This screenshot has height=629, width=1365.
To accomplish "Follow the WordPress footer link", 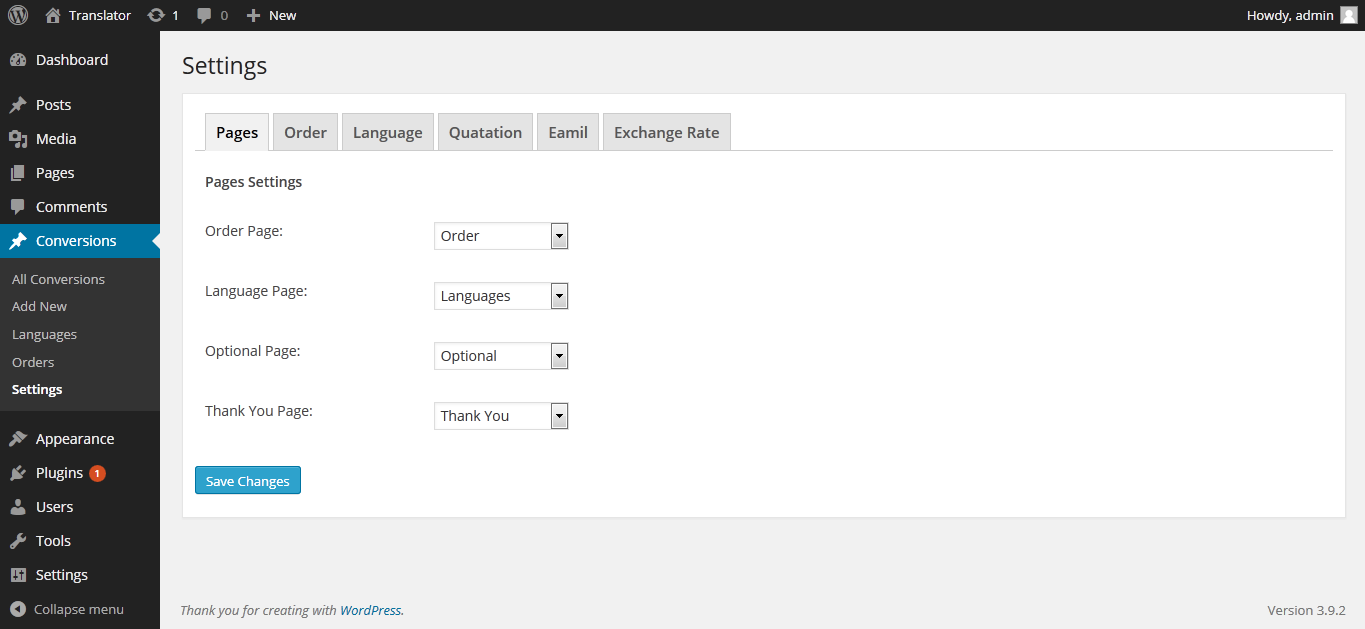I will 371,610.
